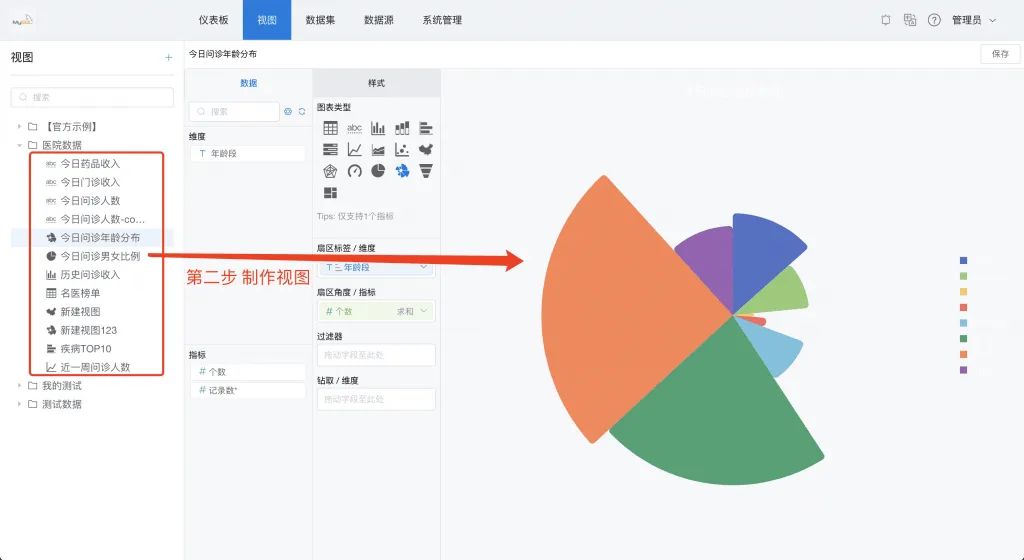Select the gauge chart type
The width and height of the screenshot is (1024, 560).
355,171
